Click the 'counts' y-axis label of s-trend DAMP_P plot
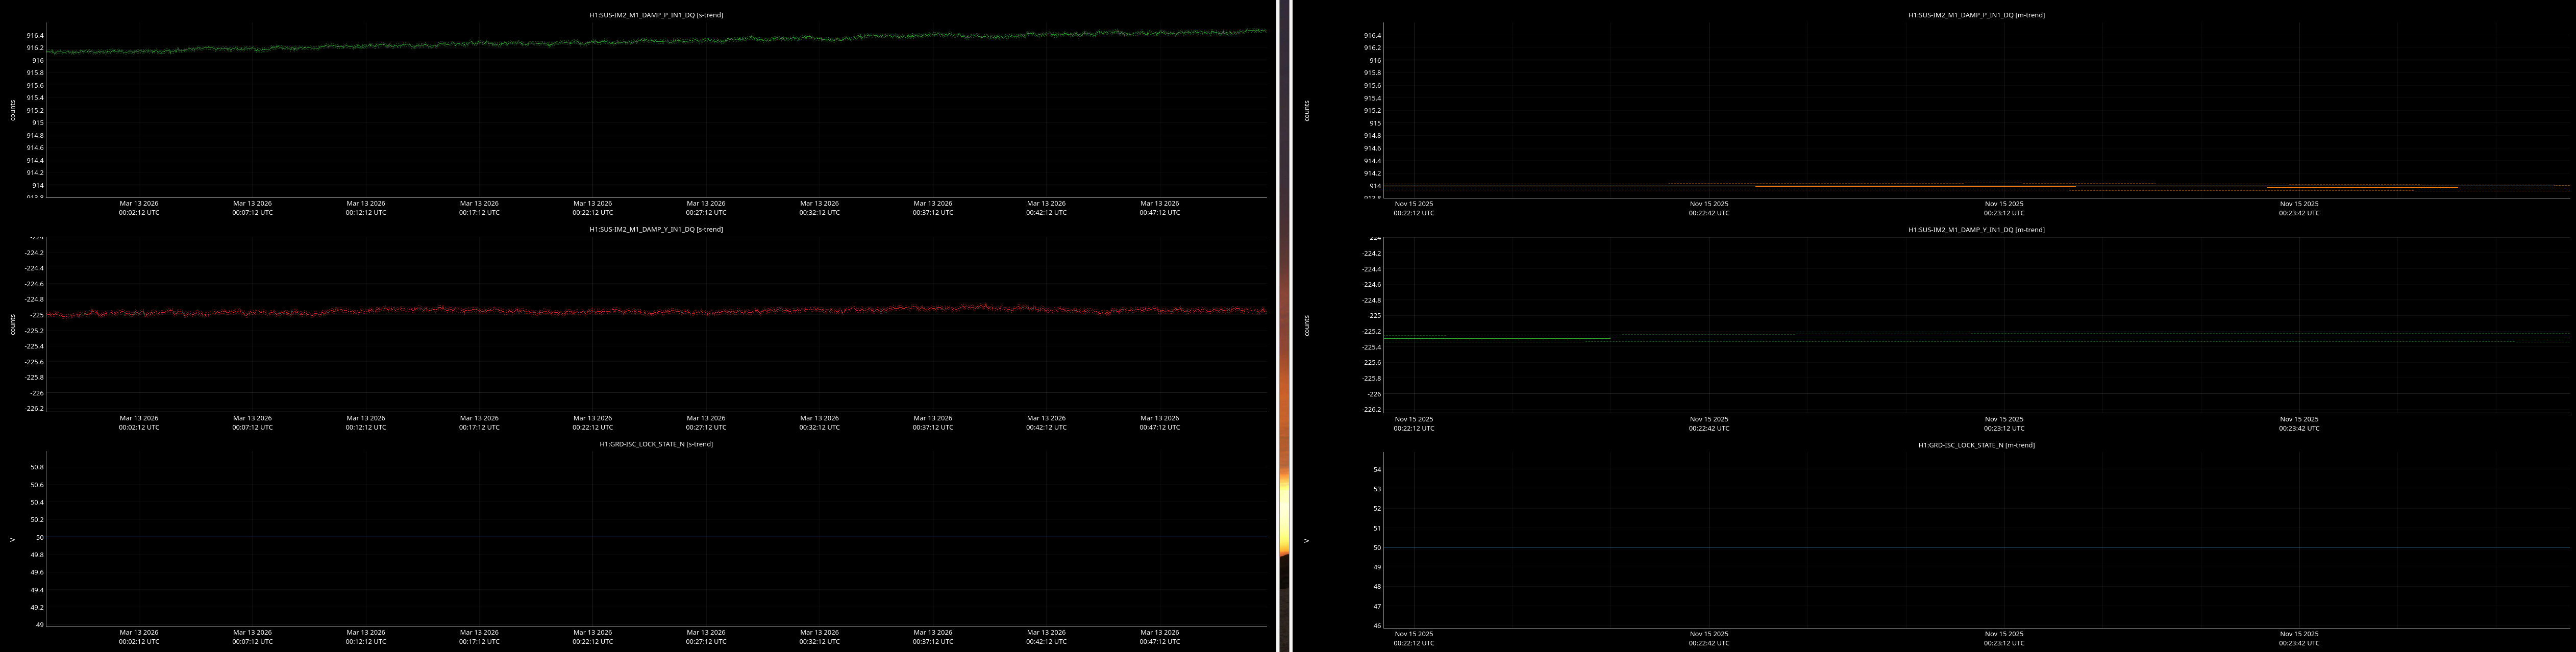The width and height of the screenshot is (2576, 652). point(13,110)
